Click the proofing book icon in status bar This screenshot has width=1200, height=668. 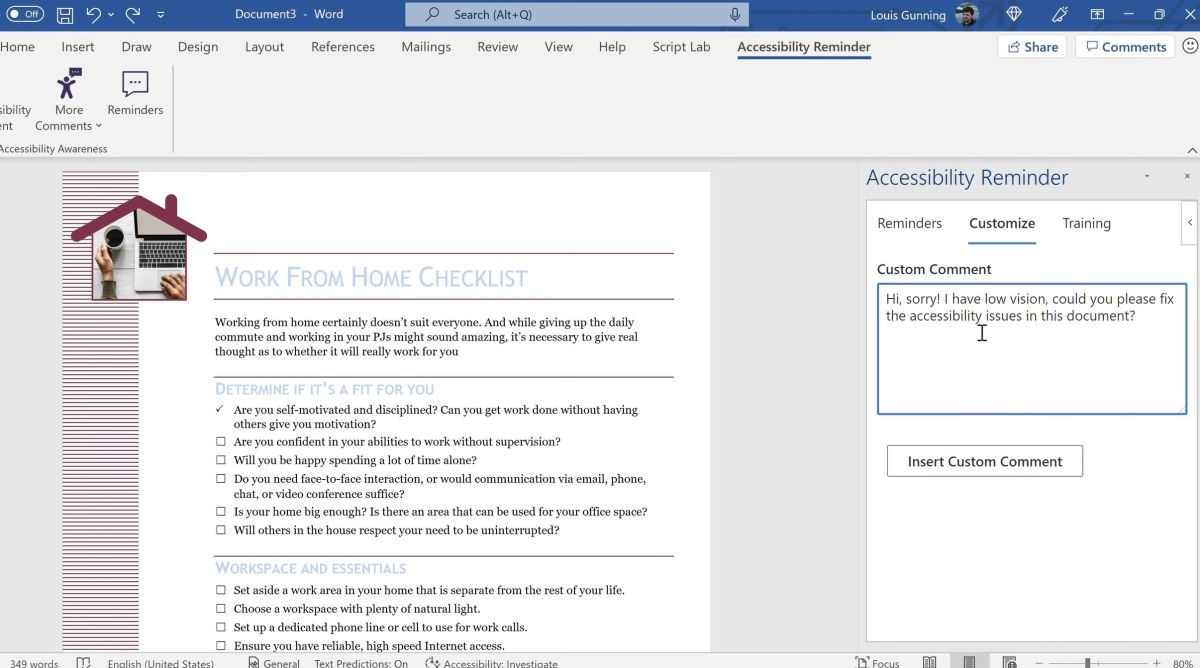pos(84,662)
